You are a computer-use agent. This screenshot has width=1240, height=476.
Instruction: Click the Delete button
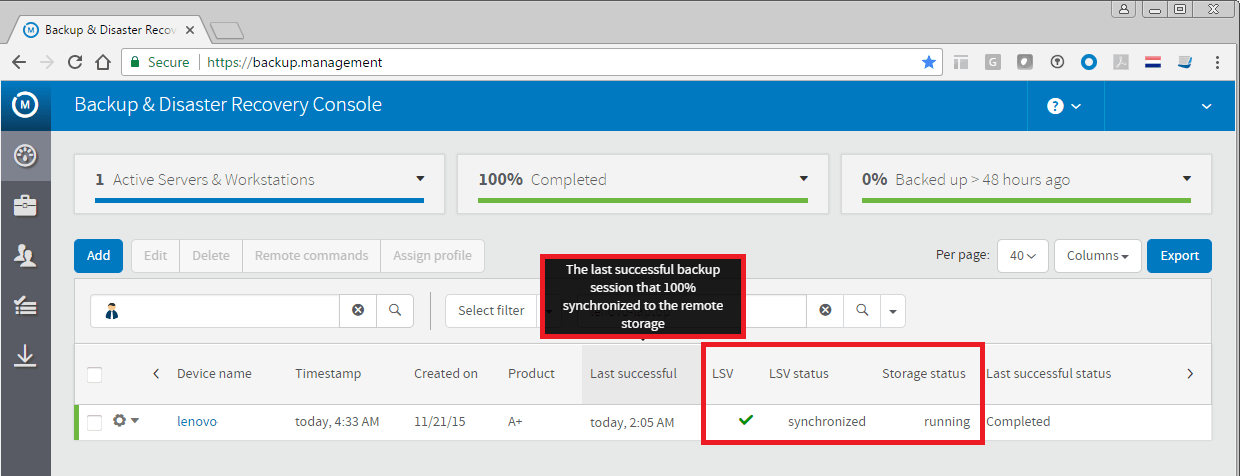click(211, 256)
